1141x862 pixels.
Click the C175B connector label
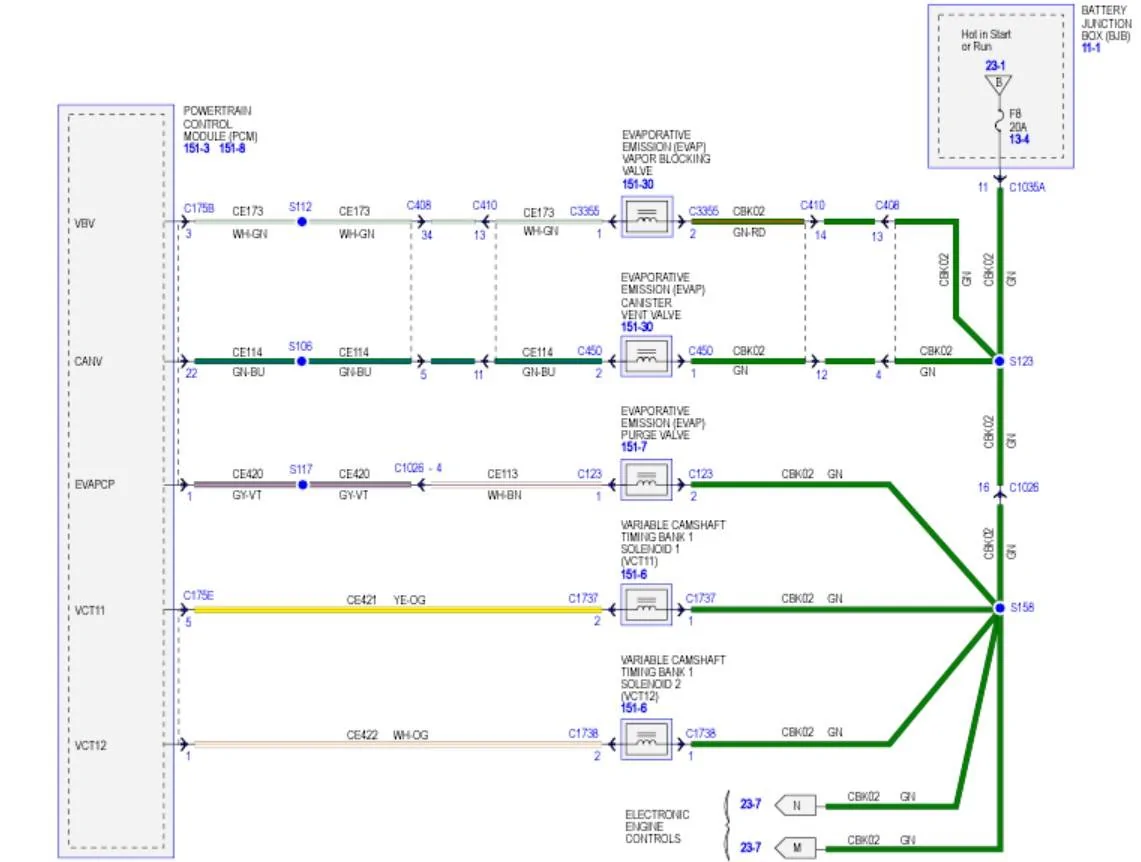tap(199, 208)
